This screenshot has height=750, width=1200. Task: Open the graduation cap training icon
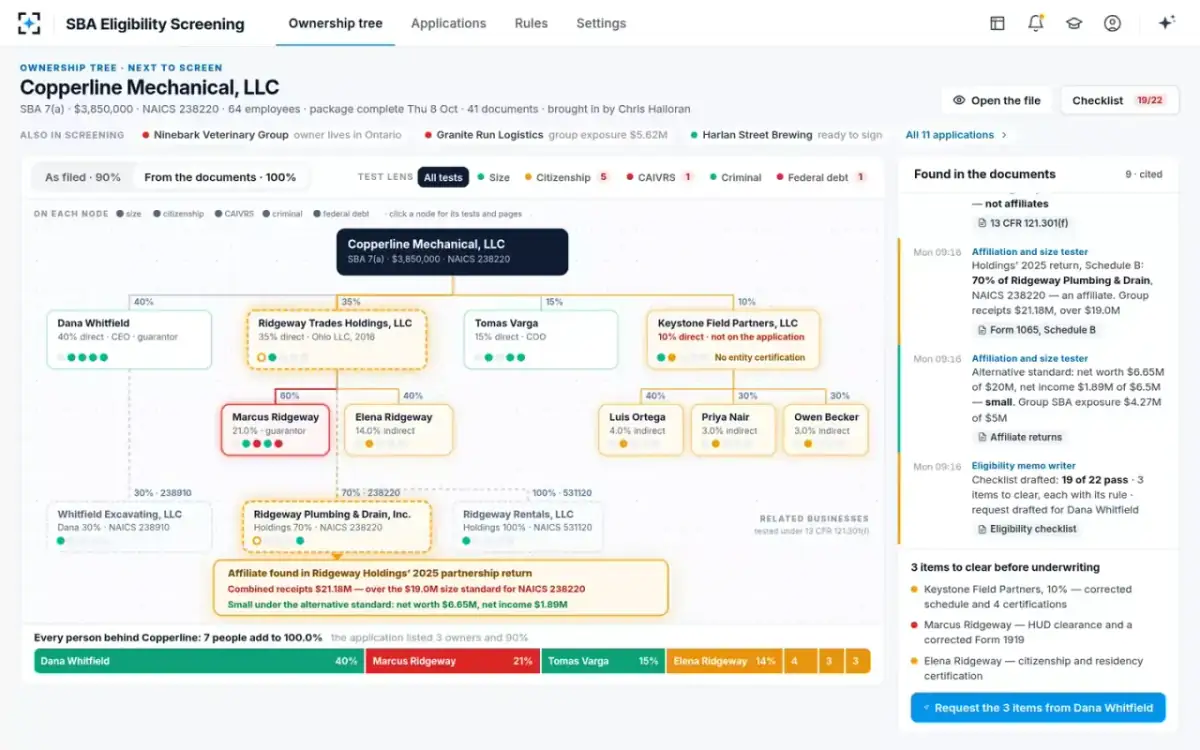point(1074,23)
